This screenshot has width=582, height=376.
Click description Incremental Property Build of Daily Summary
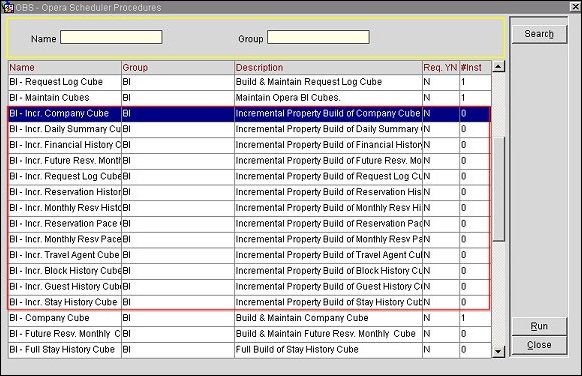point(328,129)
